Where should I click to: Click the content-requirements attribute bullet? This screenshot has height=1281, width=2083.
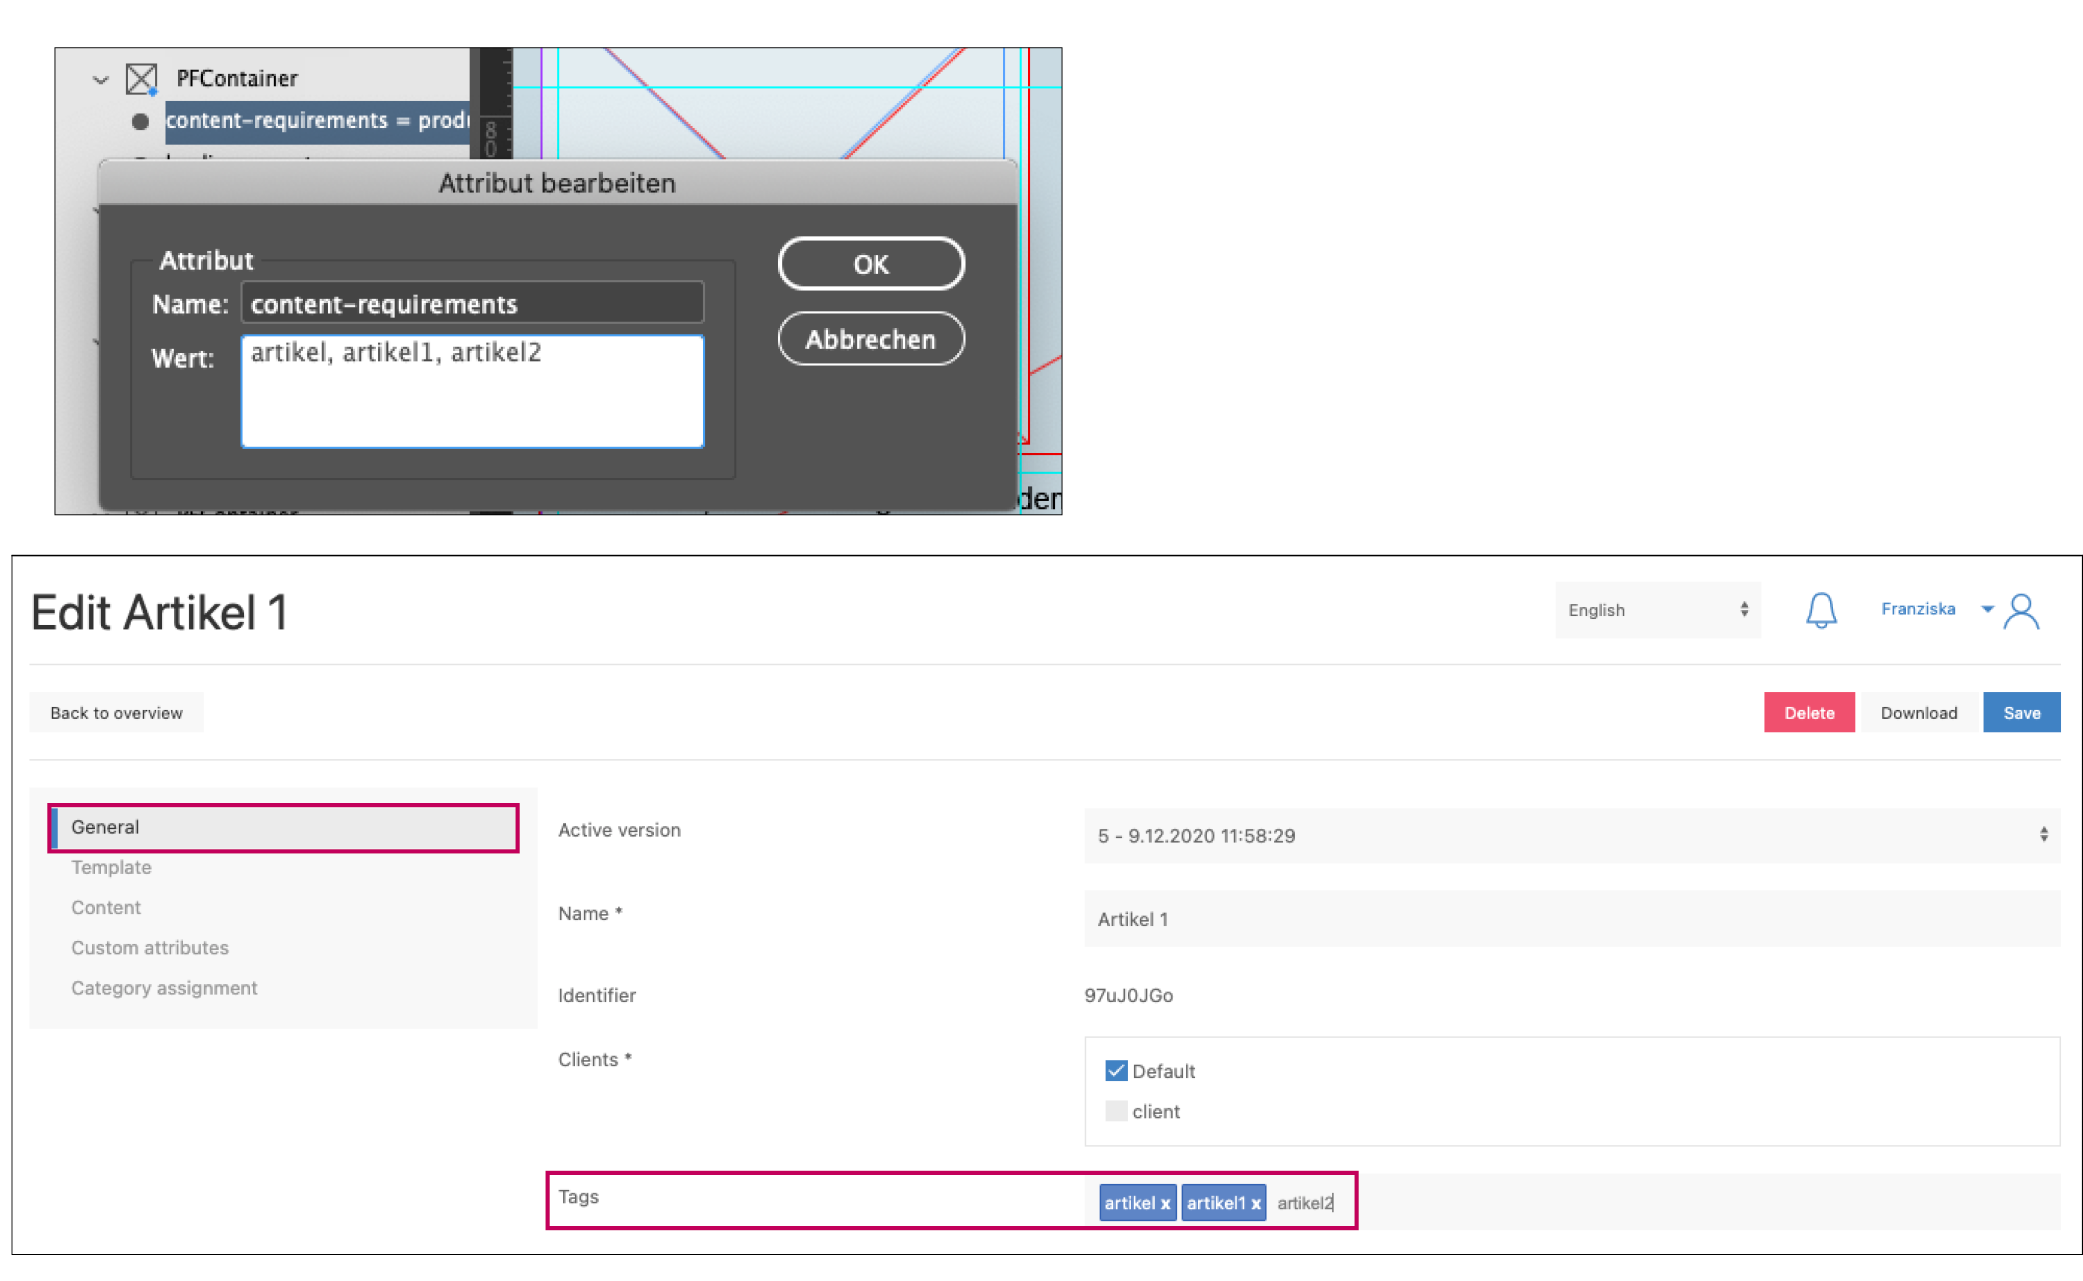tap(140, 121)
